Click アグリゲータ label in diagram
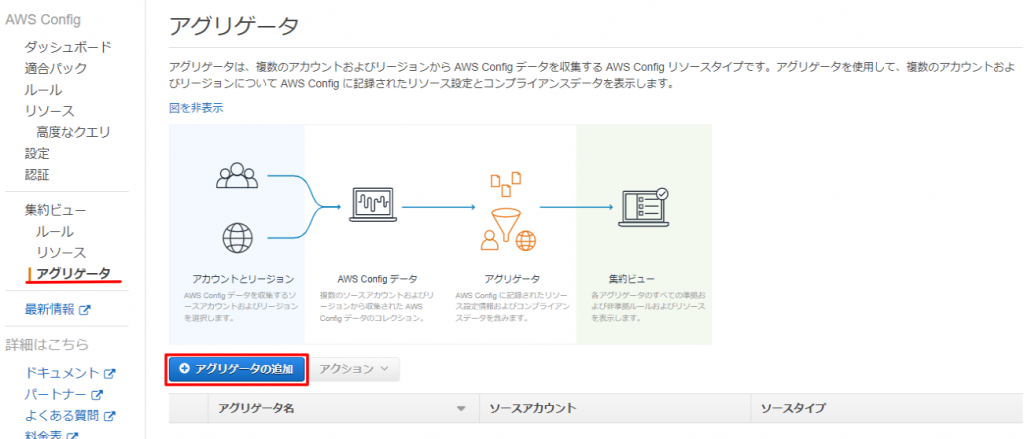The width and height of the screenshot is (1024, 439). click(x=512, y=280)
